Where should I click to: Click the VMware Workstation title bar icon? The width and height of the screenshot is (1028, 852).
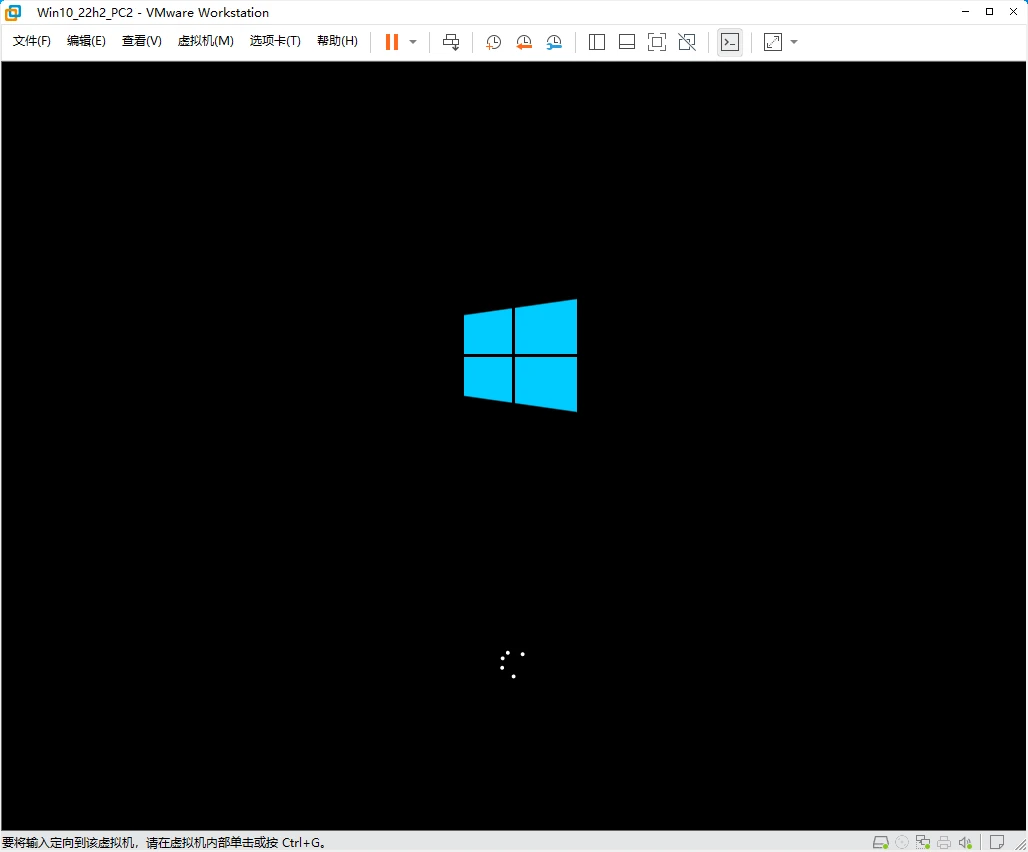pyautogui.click(x=13, y=12)
